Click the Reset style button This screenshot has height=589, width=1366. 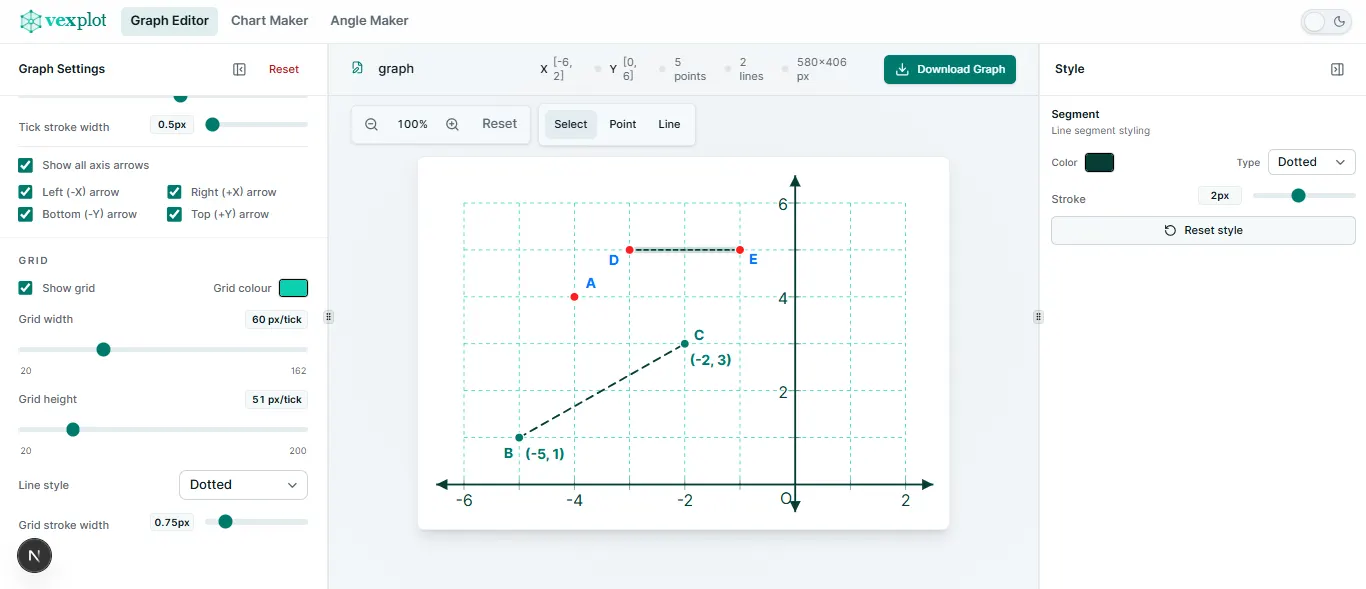[x=1203, y=230]
